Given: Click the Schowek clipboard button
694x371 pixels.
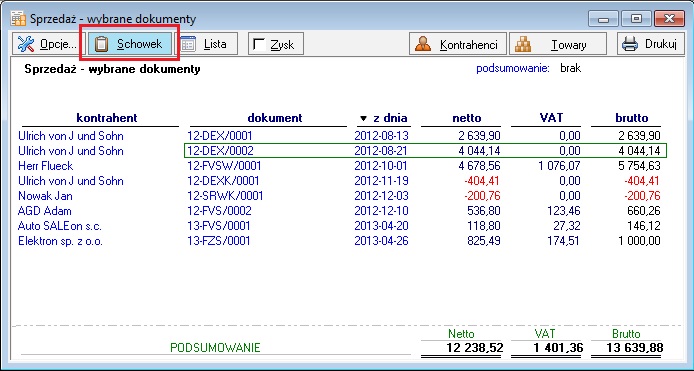Looking at the screenshot, I should 130,44.
